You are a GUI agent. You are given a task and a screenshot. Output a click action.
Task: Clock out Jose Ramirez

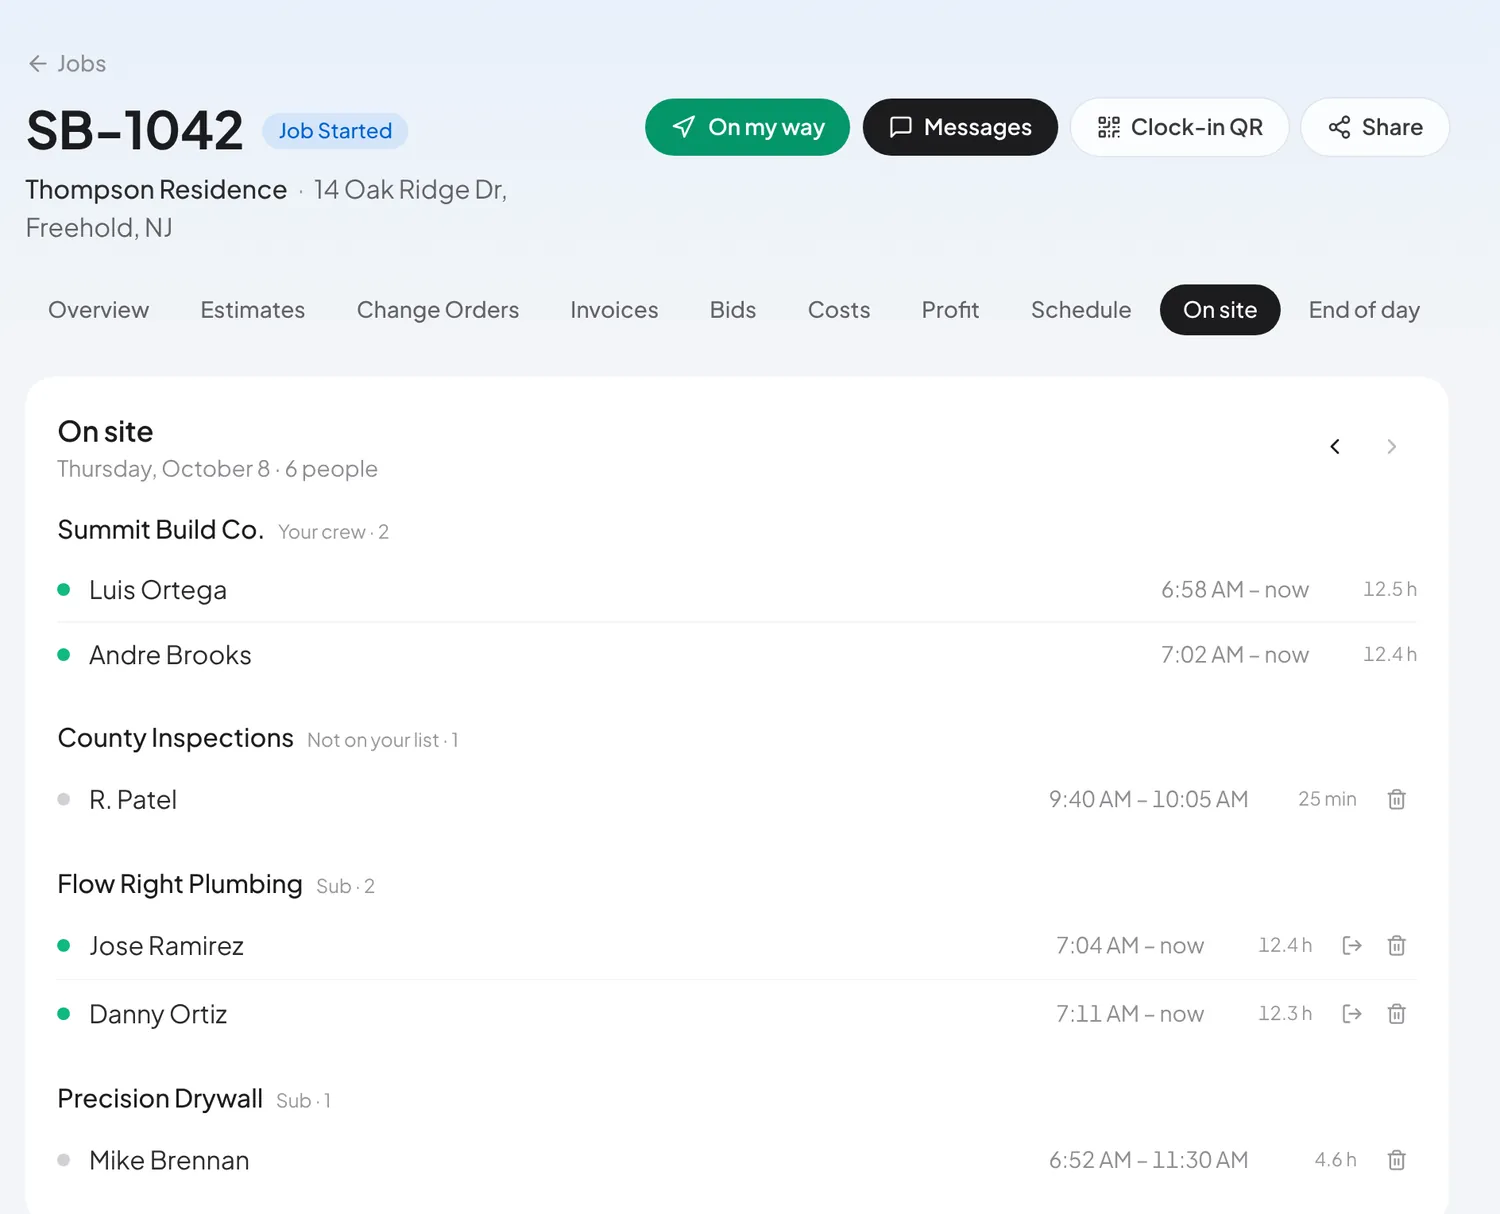point(1352,945)
